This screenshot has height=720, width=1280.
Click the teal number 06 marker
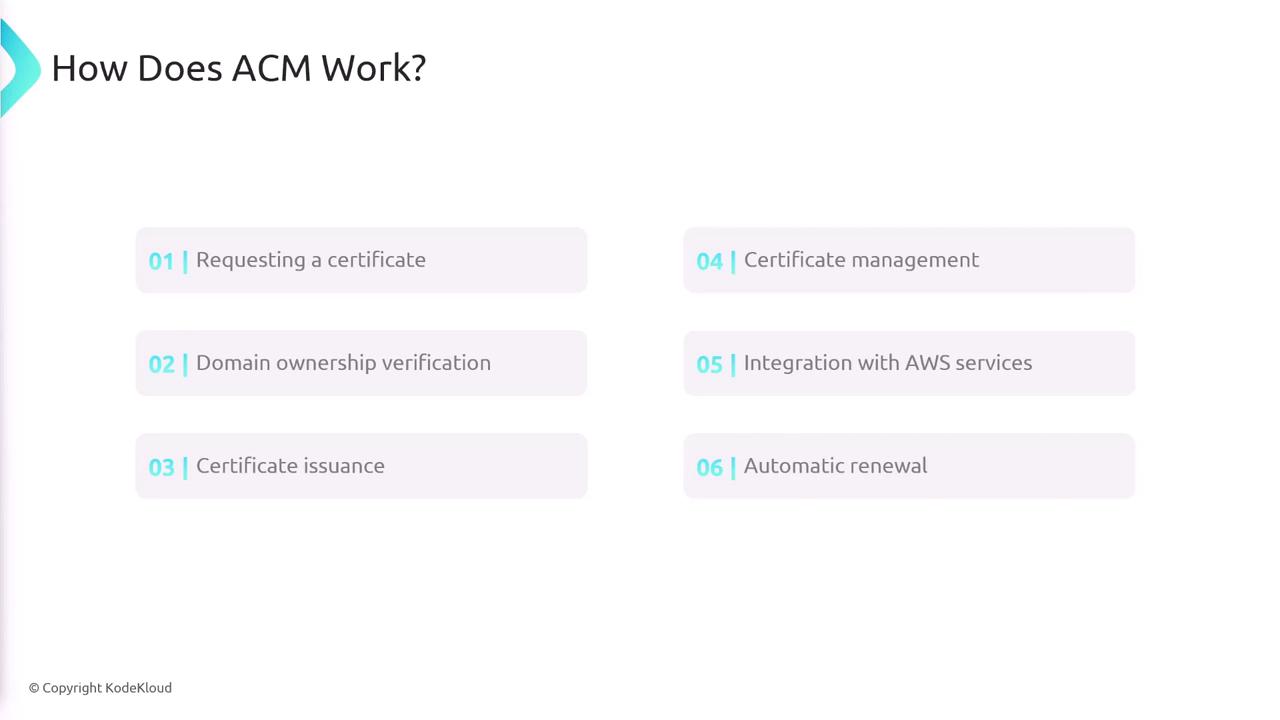709,468
